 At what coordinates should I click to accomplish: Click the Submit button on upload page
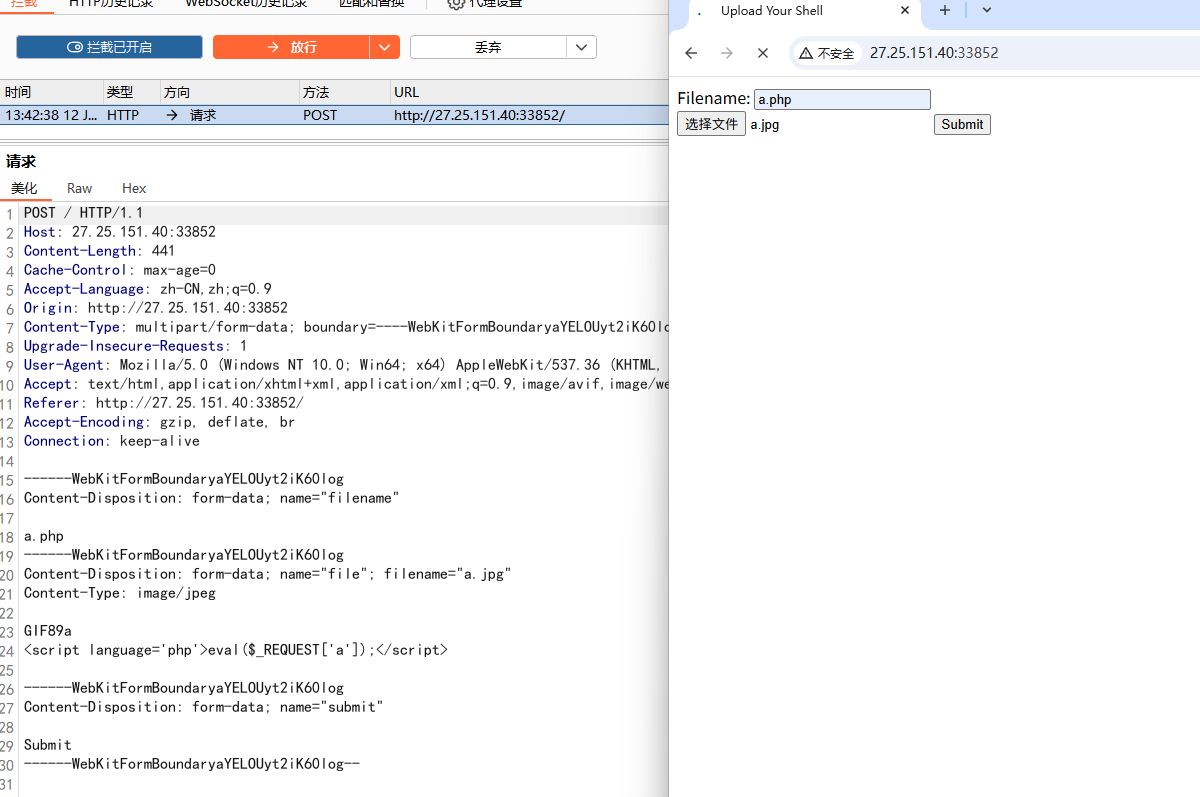pyautogui.click(x=962, y=124)
